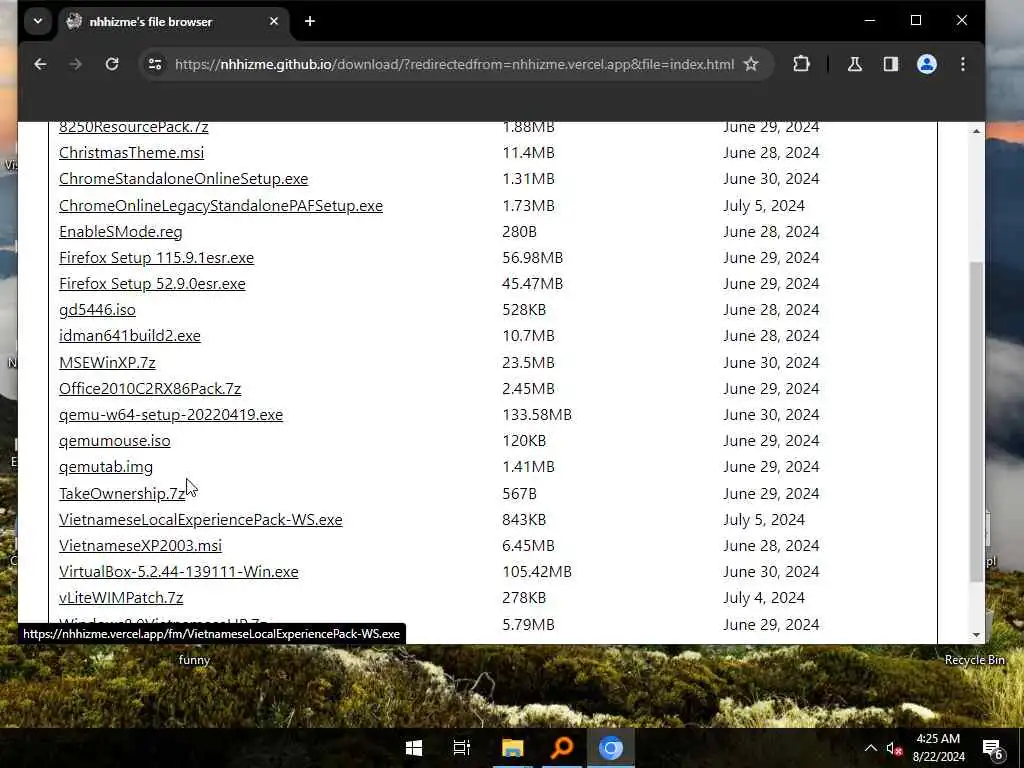
Task: Click the July 4, 2024 date
Action: tap(764, 598)
